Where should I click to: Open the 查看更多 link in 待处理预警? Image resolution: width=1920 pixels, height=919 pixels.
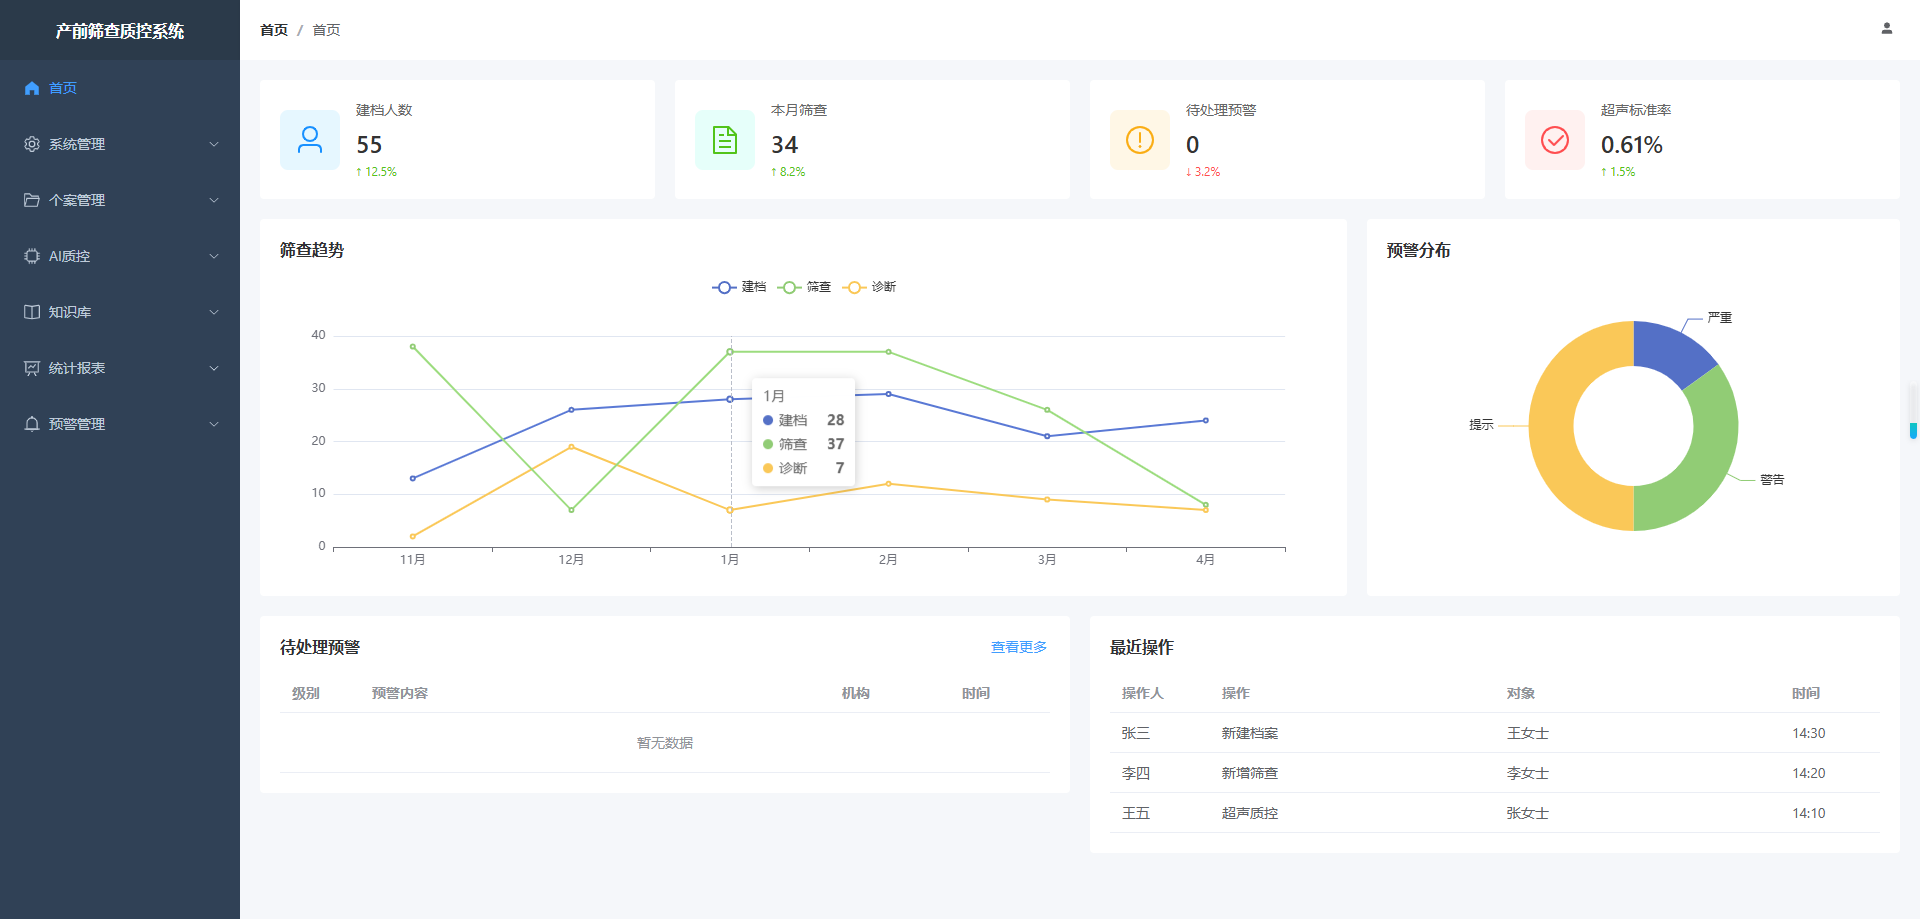(x=1018, y=647)
